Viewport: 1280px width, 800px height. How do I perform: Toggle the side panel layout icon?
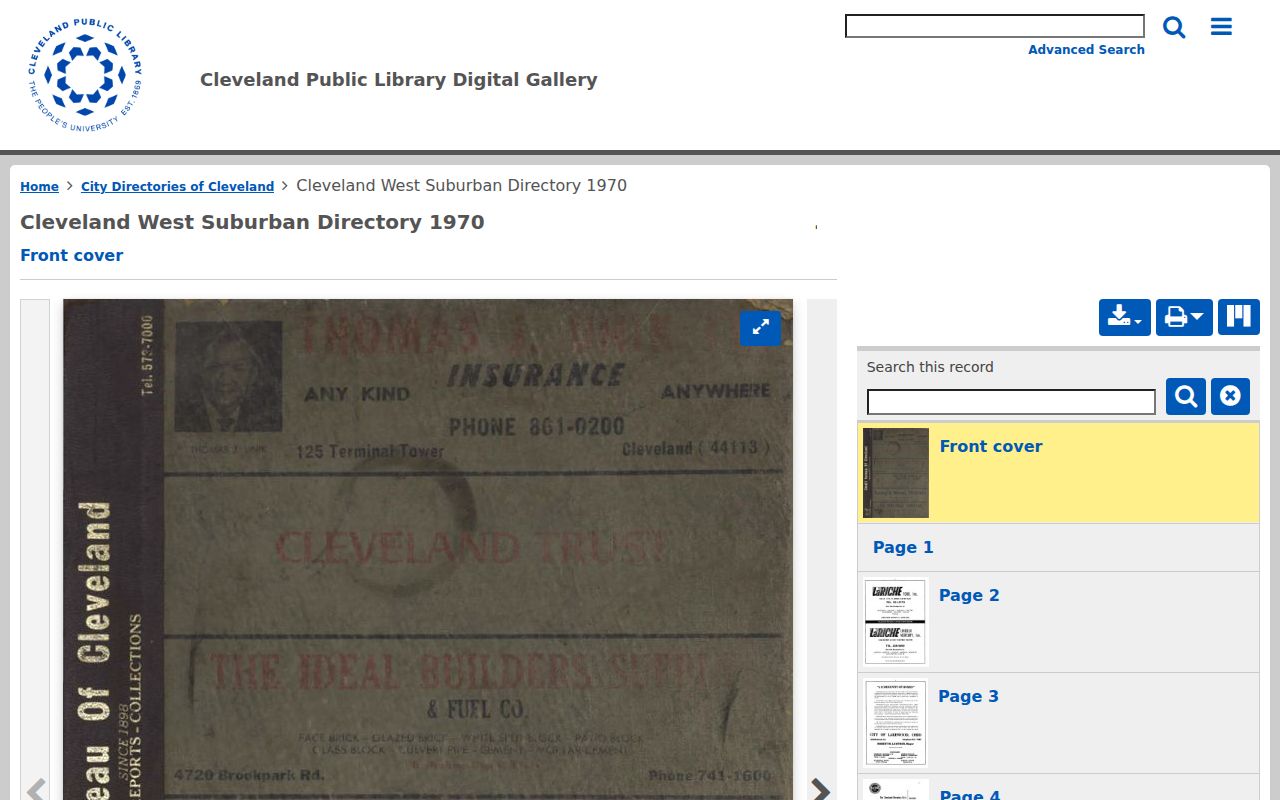tap(1239, 317)
